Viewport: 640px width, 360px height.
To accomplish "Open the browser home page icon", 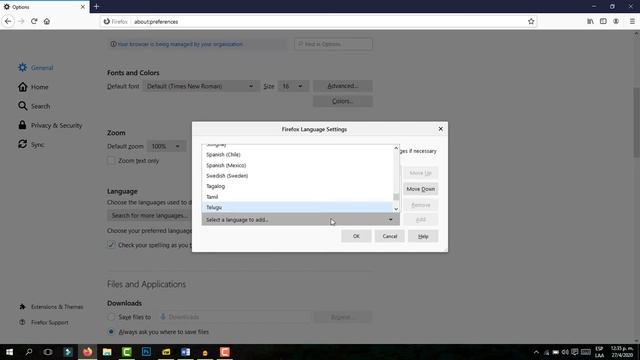I will click(x=47, y=21).
